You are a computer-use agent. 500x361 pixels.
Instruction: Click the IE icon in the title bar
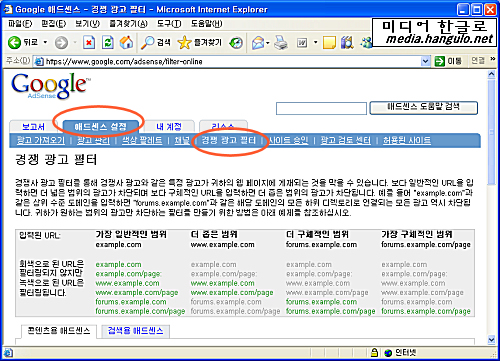coord(8,9)
